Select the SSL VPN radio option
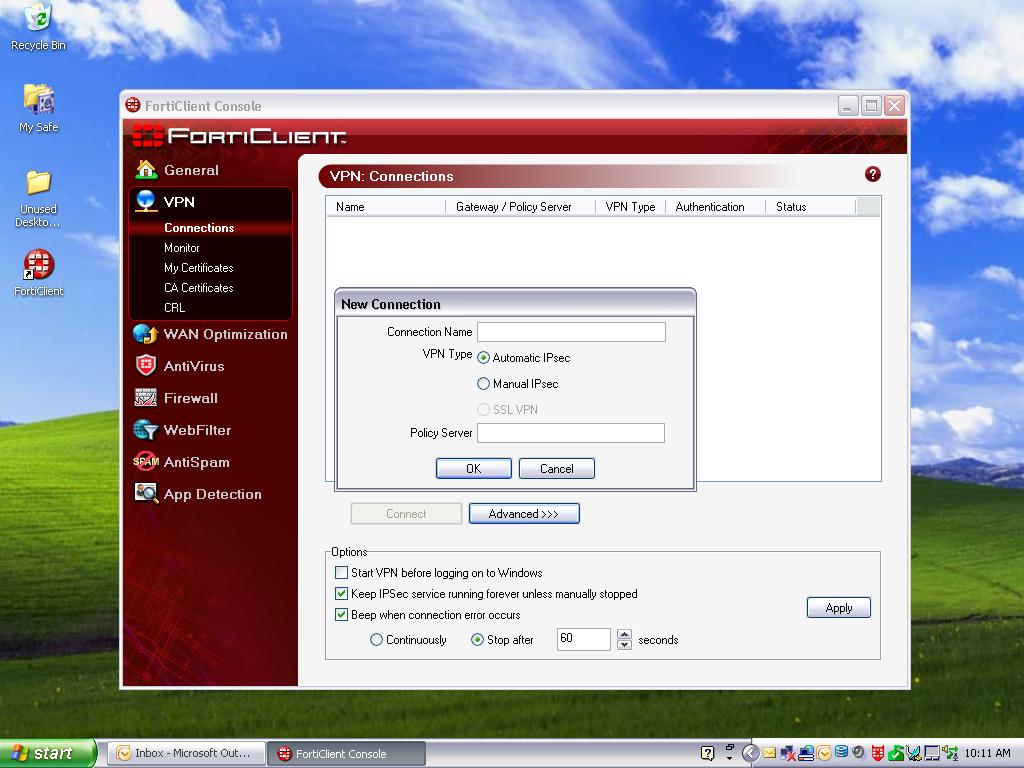 483,409
